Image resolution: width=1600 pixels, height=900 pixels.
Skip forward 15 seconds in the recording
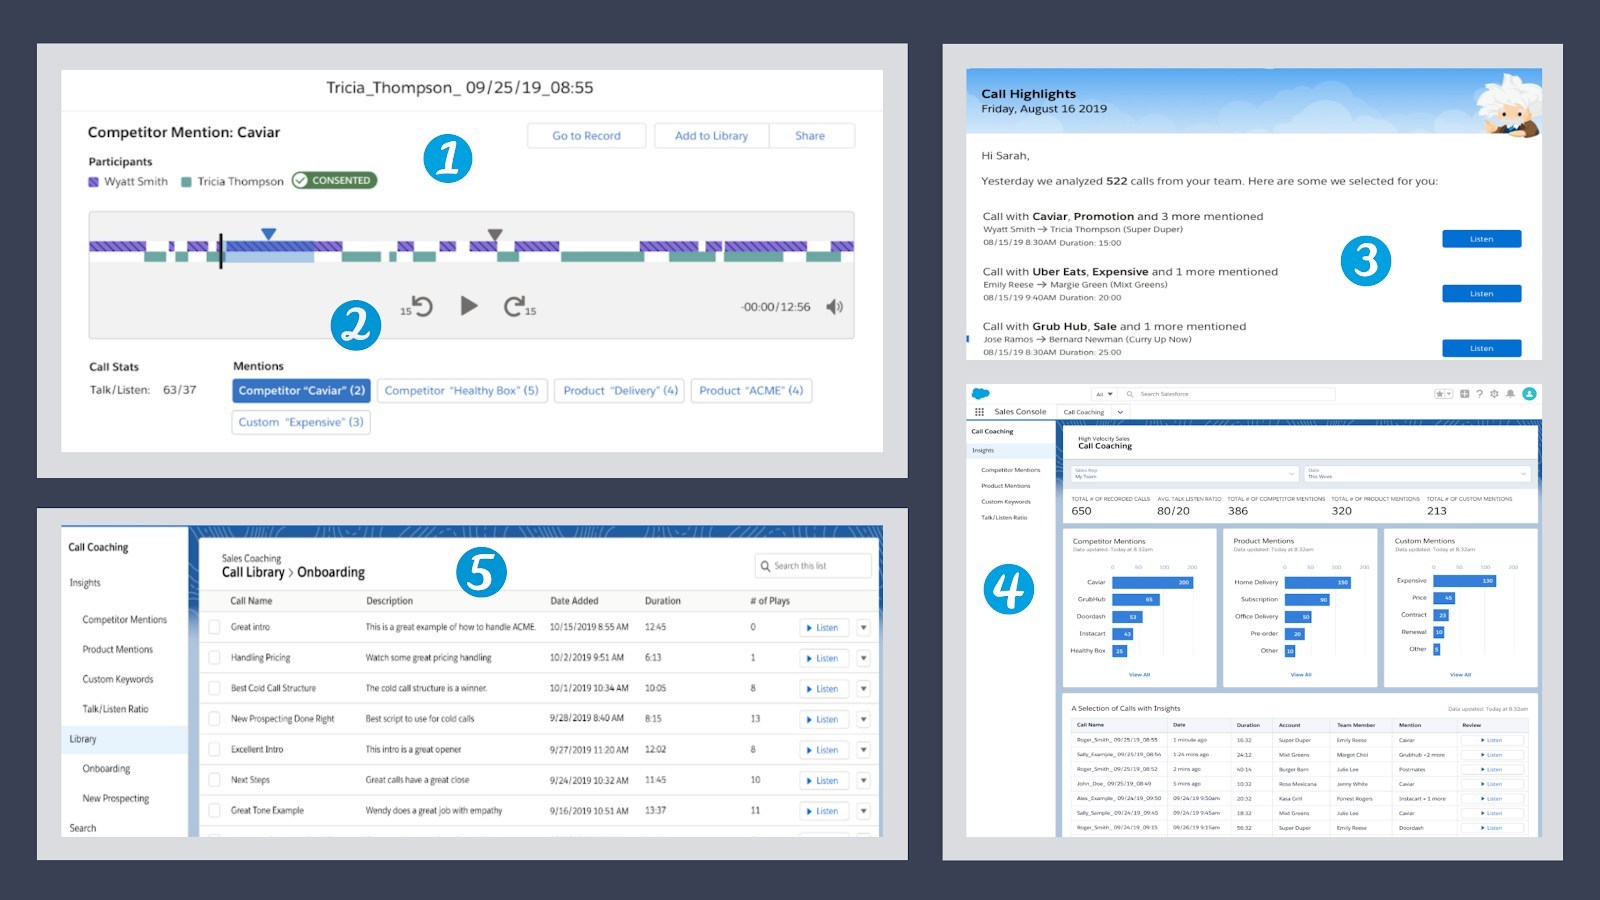(x=517, y=307)
